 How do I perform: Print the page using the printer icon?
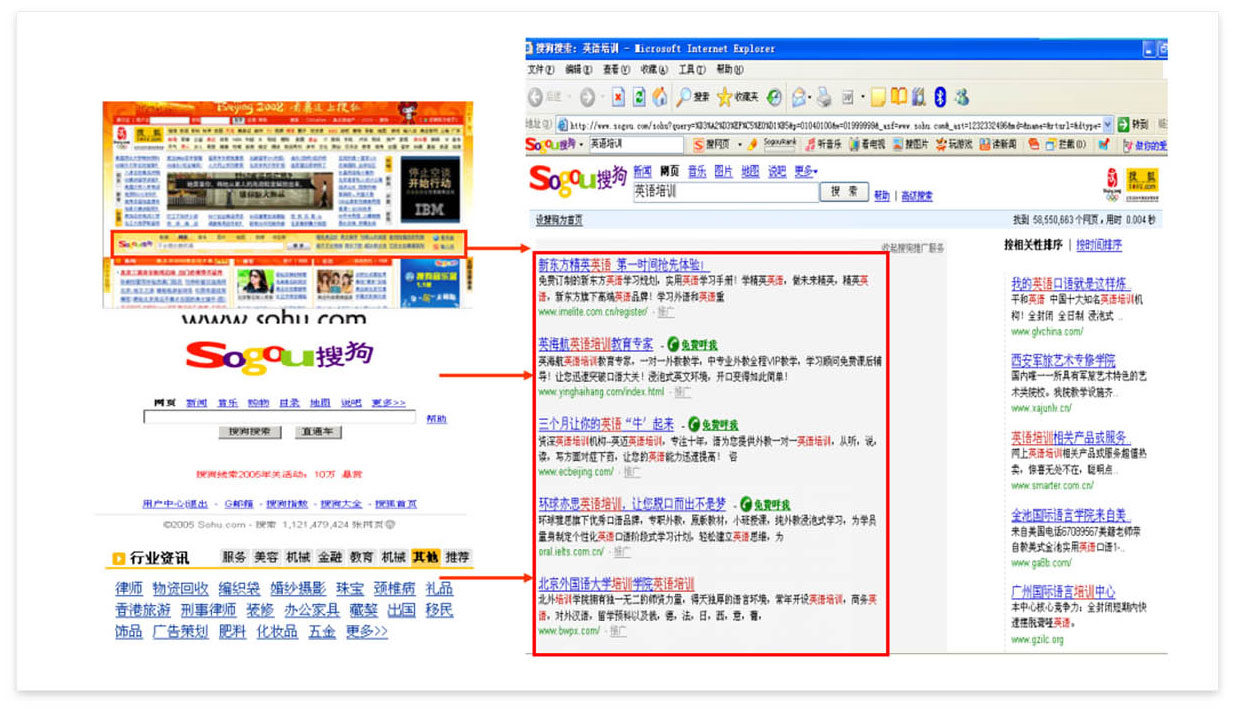click(824, 97)
